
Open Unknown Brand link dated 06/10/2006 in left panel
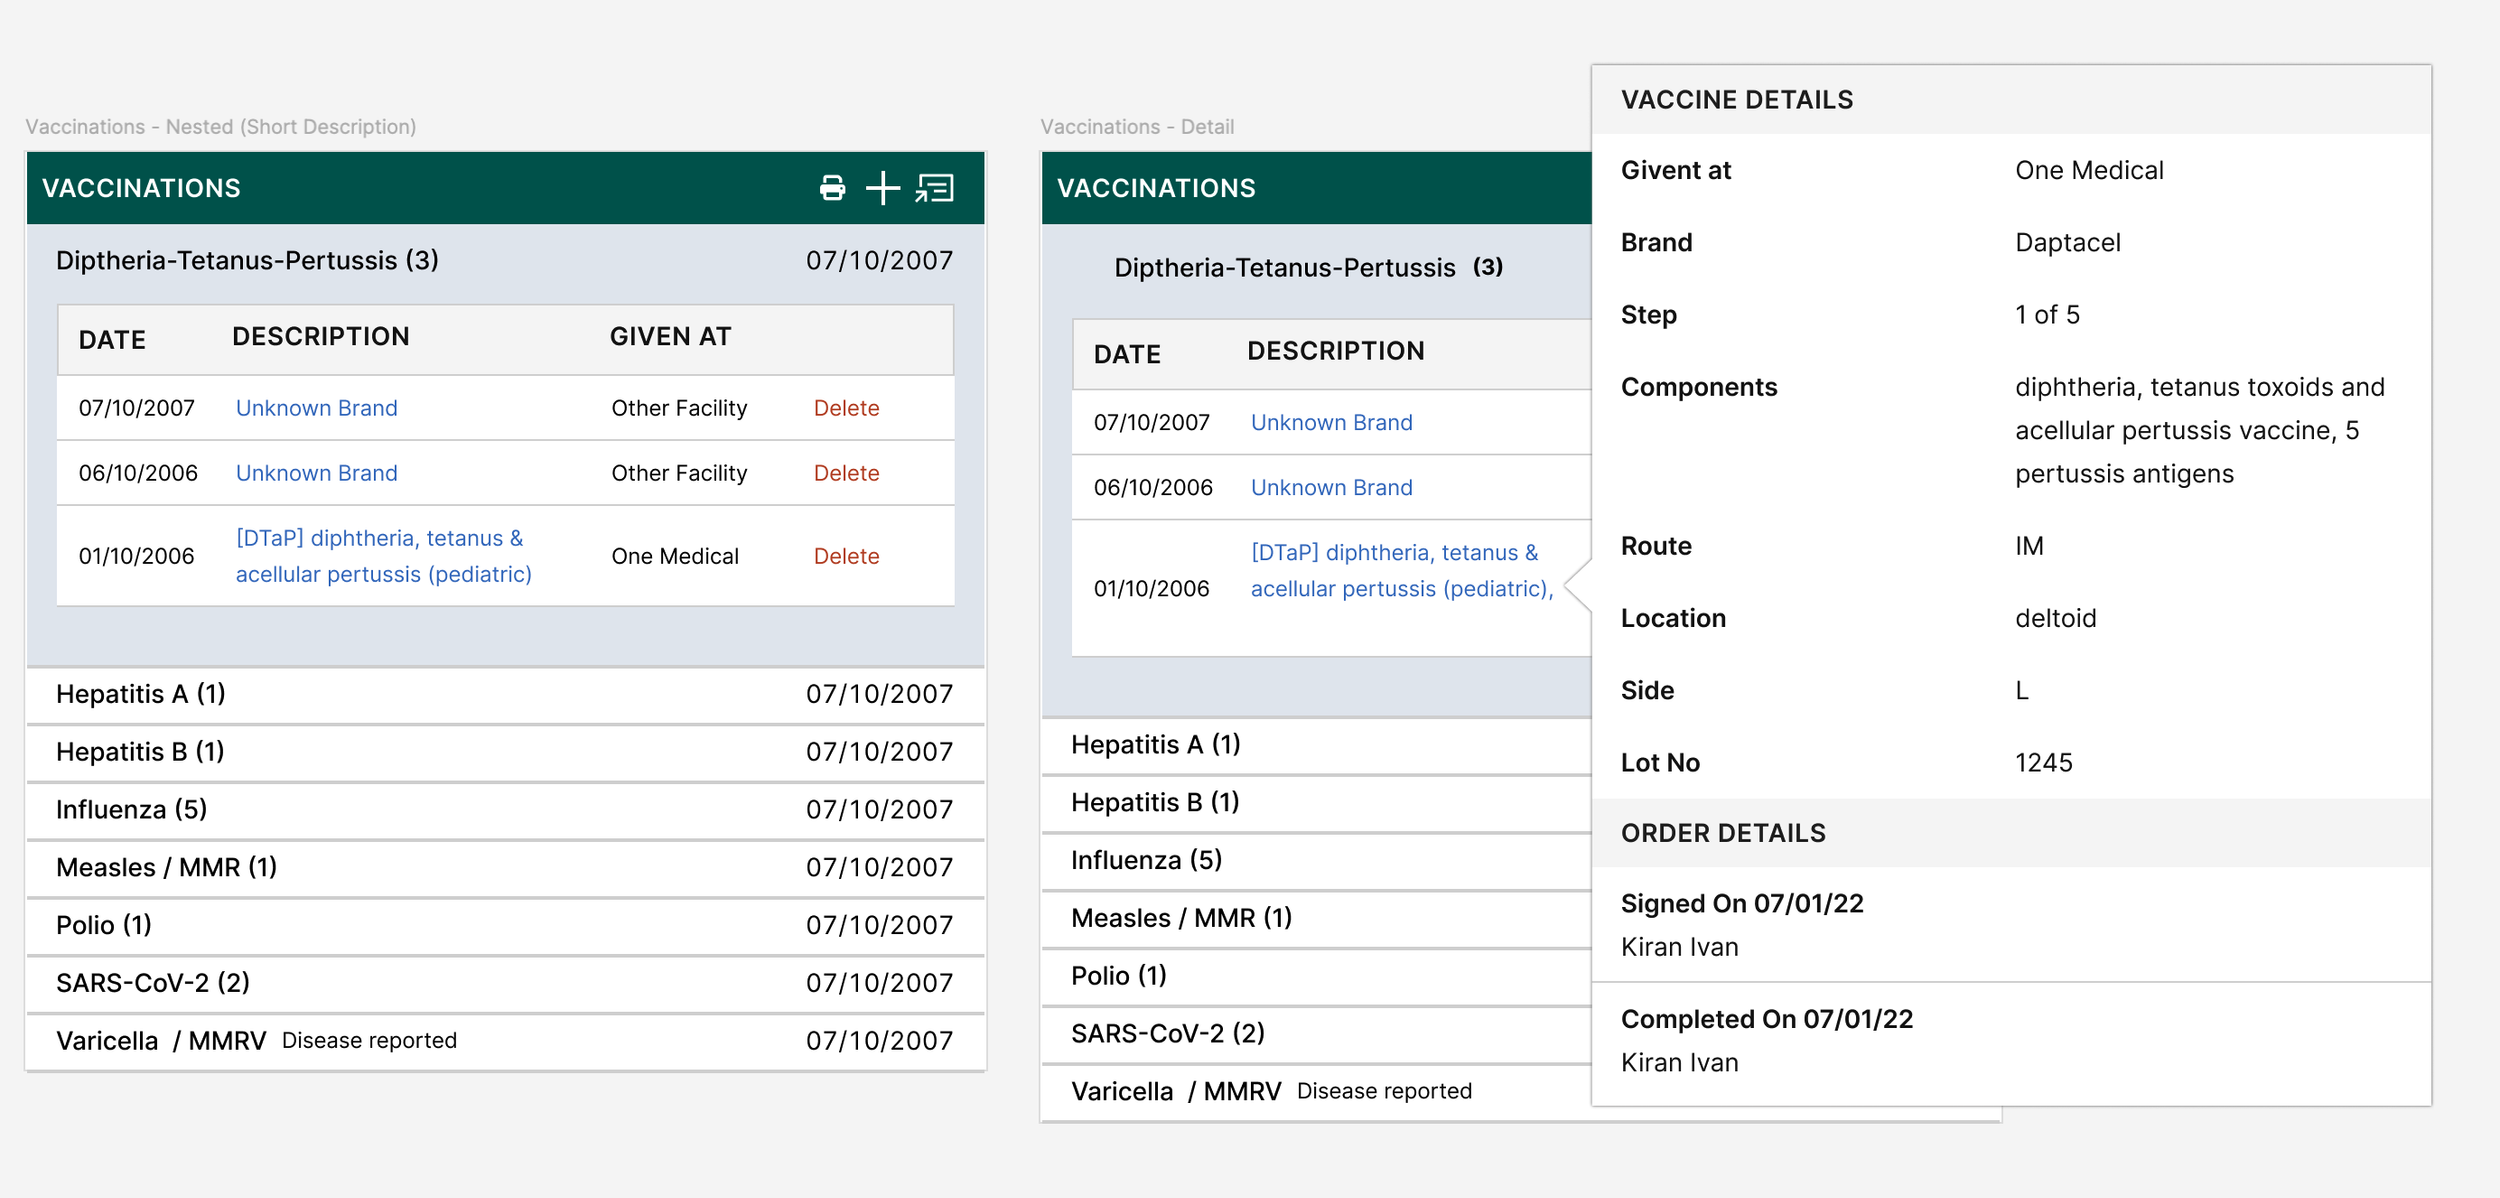(316, 473)
